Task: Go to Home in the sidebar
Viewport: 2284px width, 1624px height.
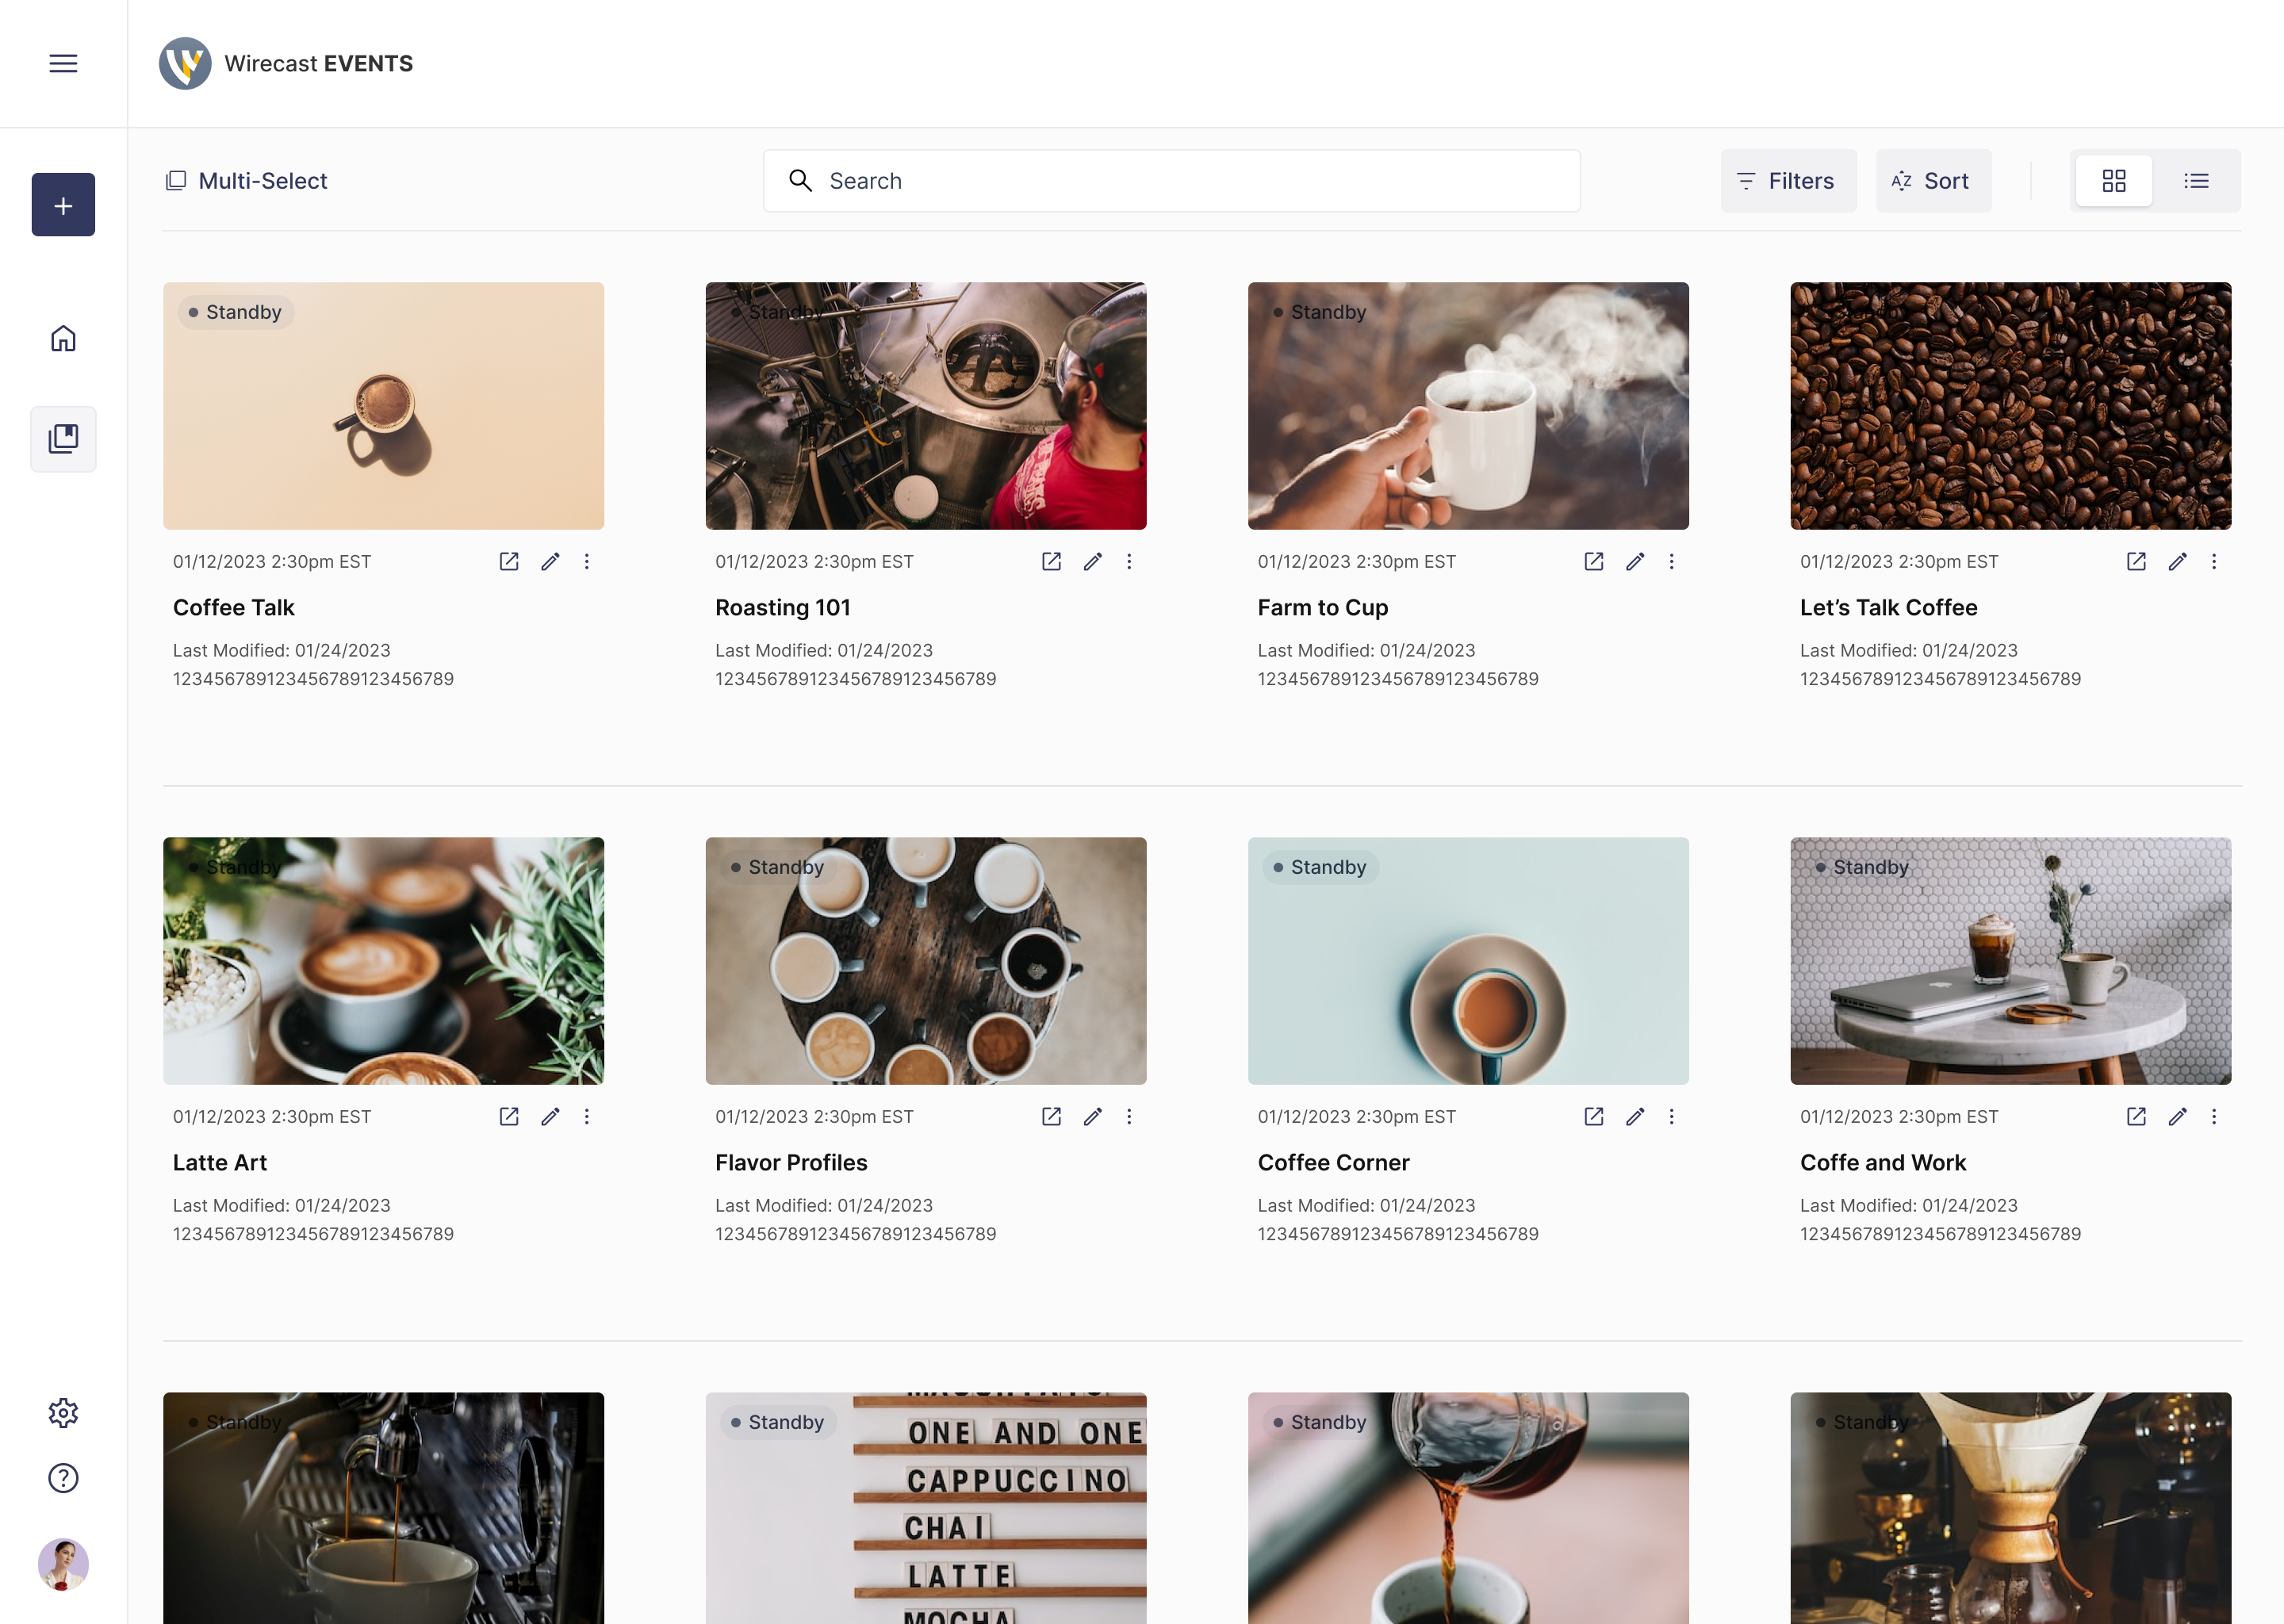Action: (63, 339)
